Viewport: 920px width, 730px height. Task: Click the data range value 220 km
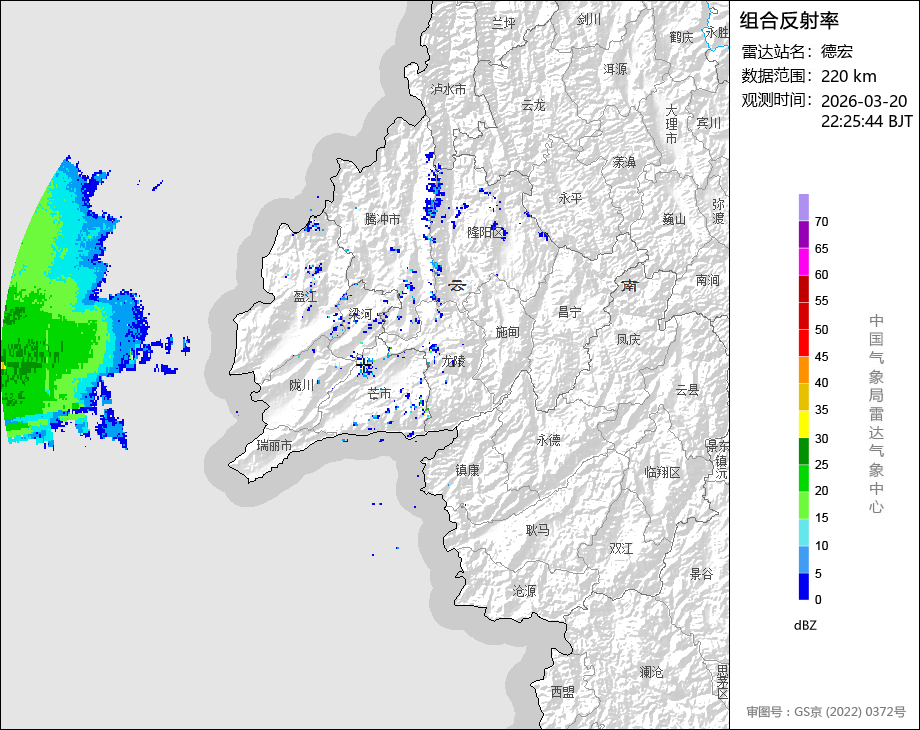pyautogui.click(x=848, y=76)
